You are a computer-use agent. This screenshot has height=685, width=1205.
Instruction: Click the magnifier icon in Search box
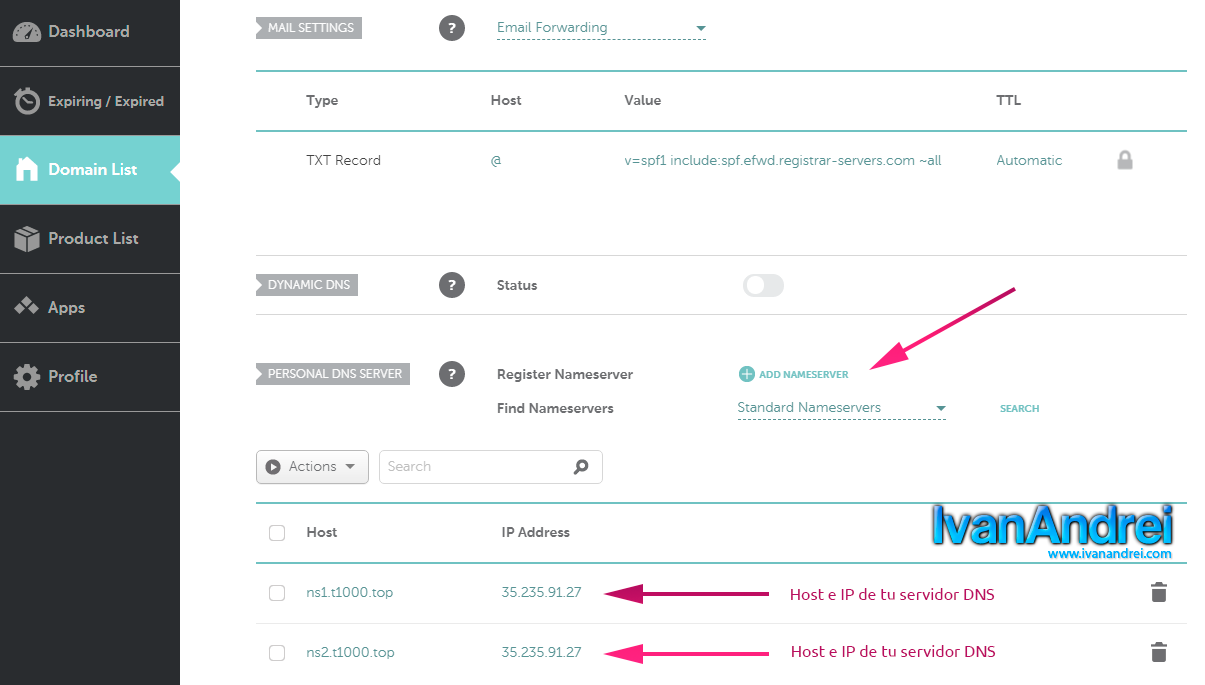[x=581, y=467]
